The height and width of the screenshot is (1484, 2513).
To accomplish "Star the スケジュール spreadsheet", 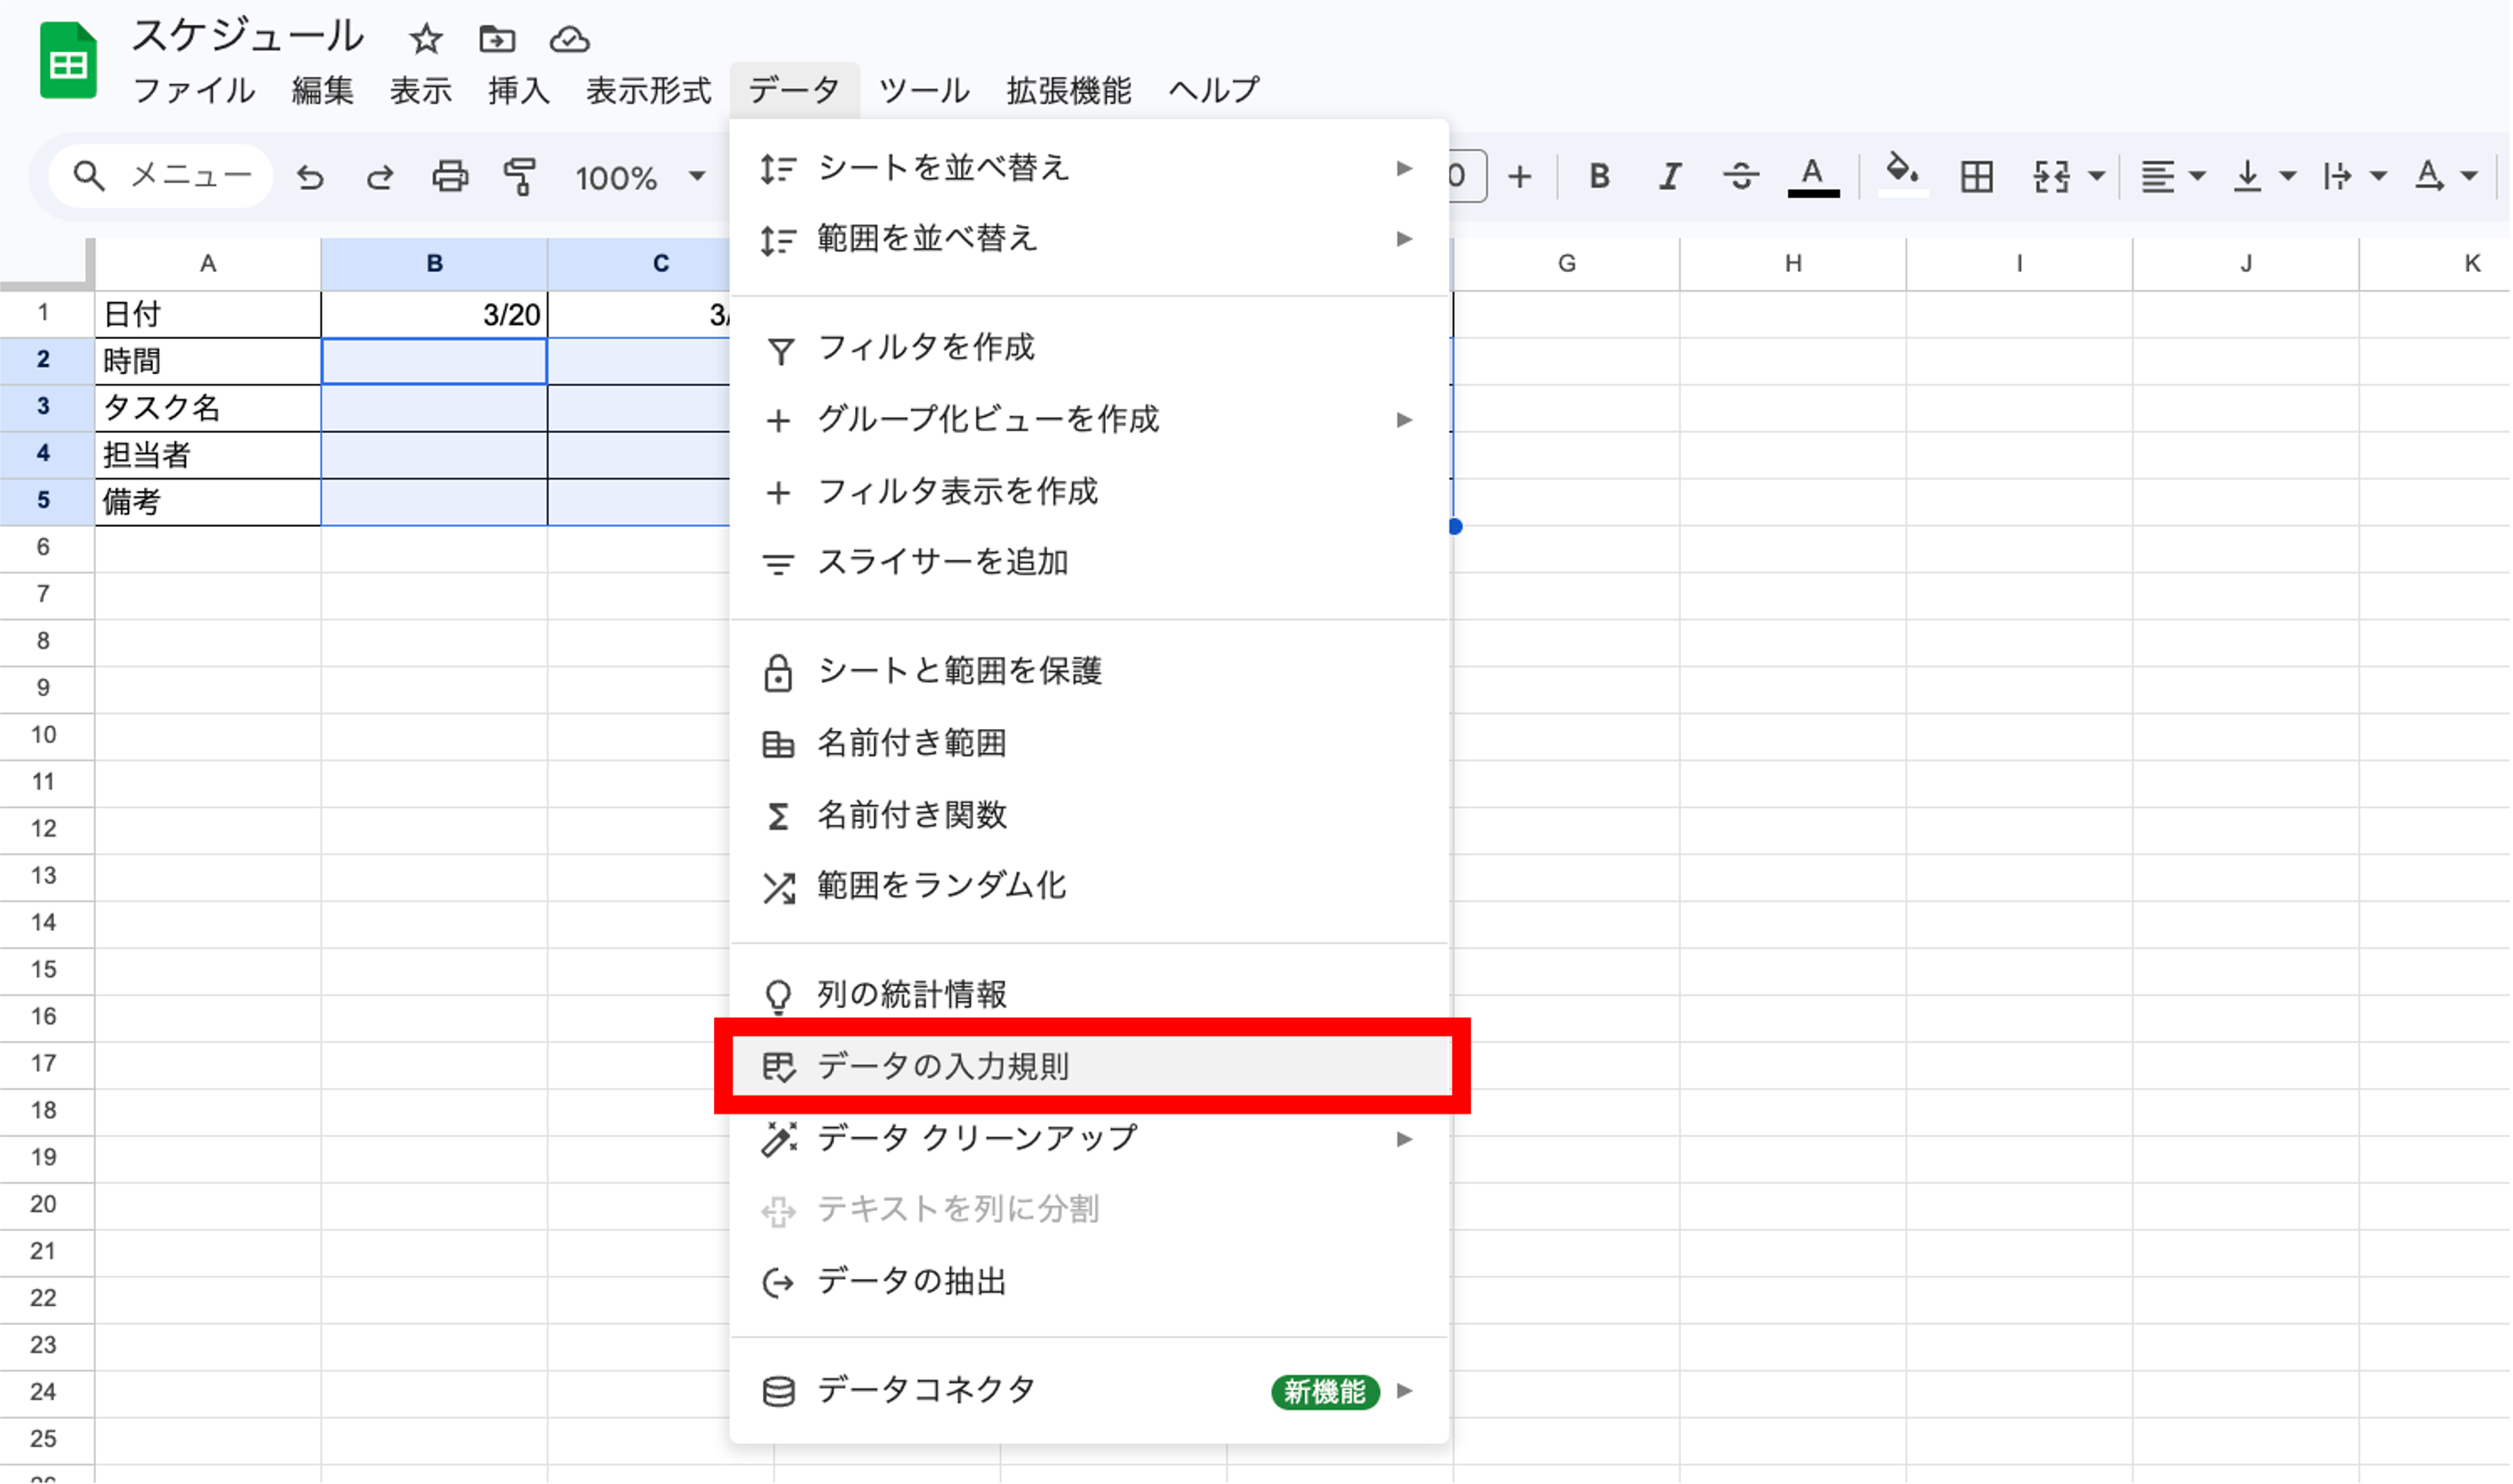I will click(x=424, y=40).
